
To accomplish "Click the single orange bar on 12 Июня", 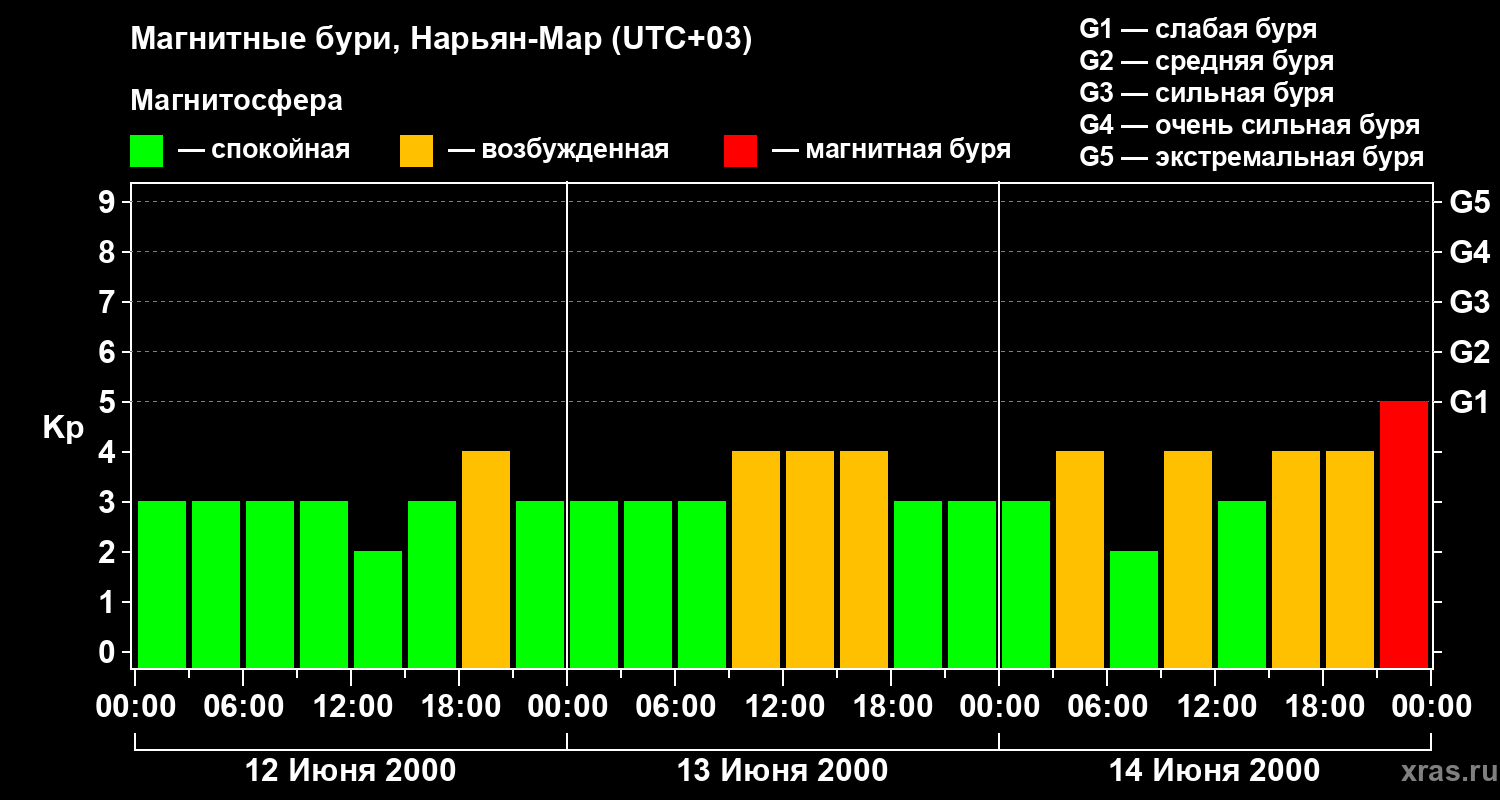I will click(x=486, y=559).
